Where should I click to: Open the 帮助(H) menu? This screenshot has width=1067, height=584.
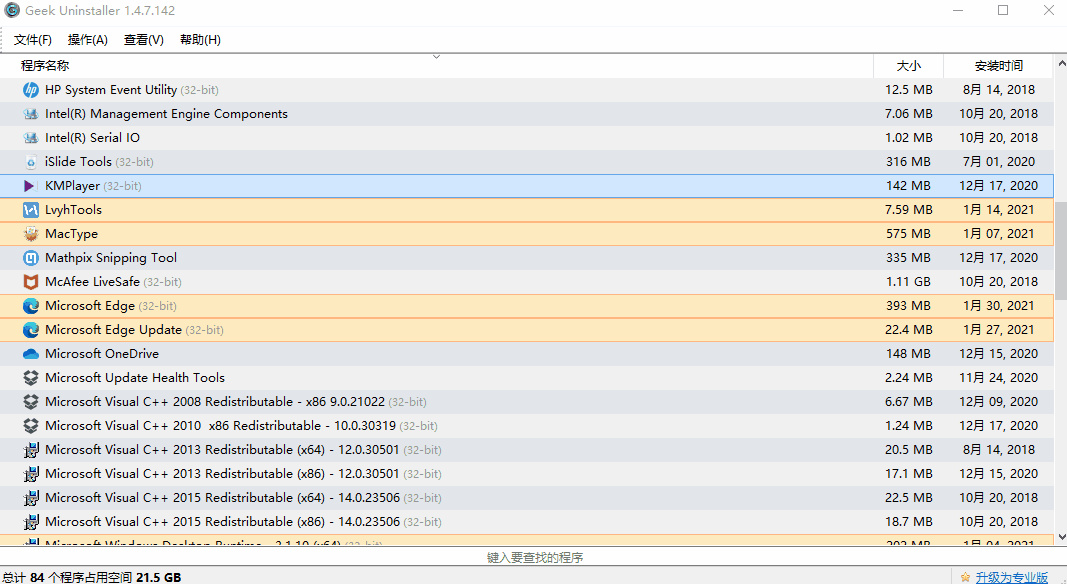(x=200, y=39)
